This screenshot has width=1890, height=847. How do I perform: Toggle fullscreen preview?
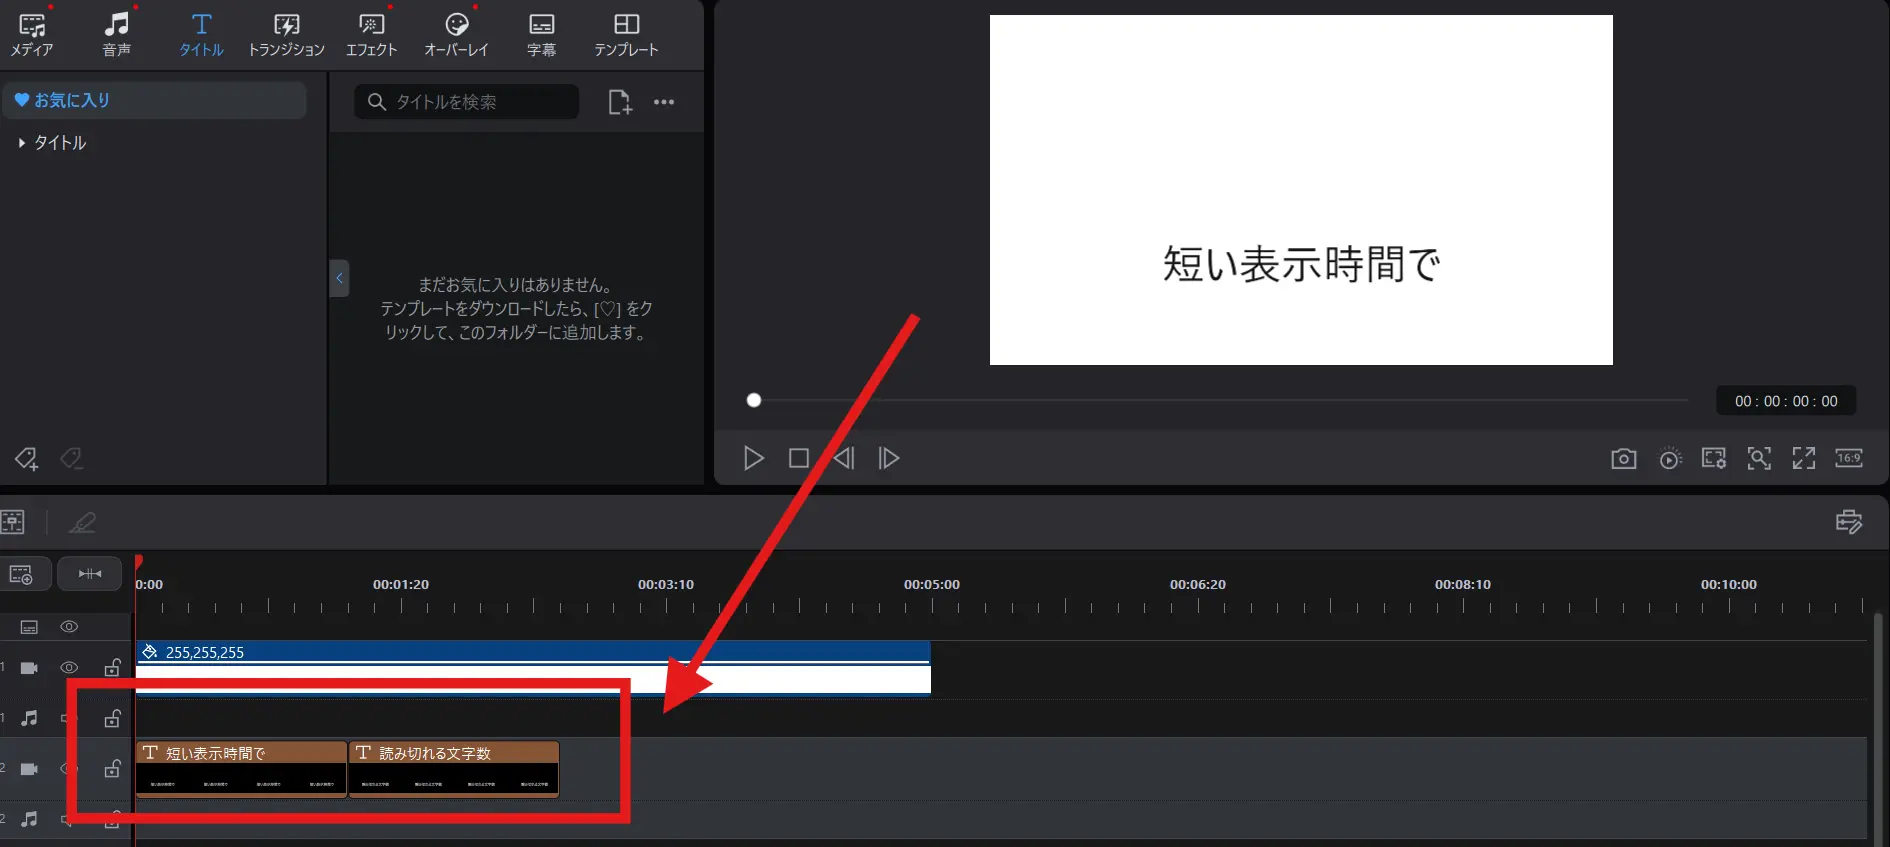click(x=1804, y=458)
